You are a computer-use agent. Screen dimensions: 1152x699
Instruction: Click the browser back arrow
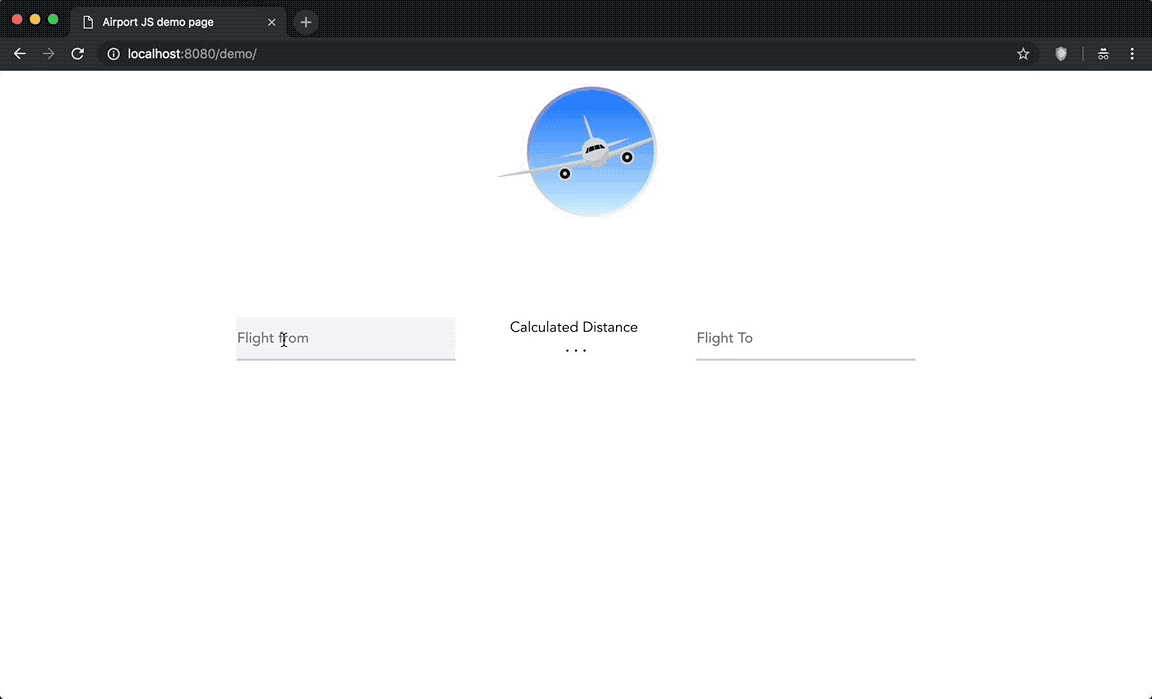(x=20, y=54)
